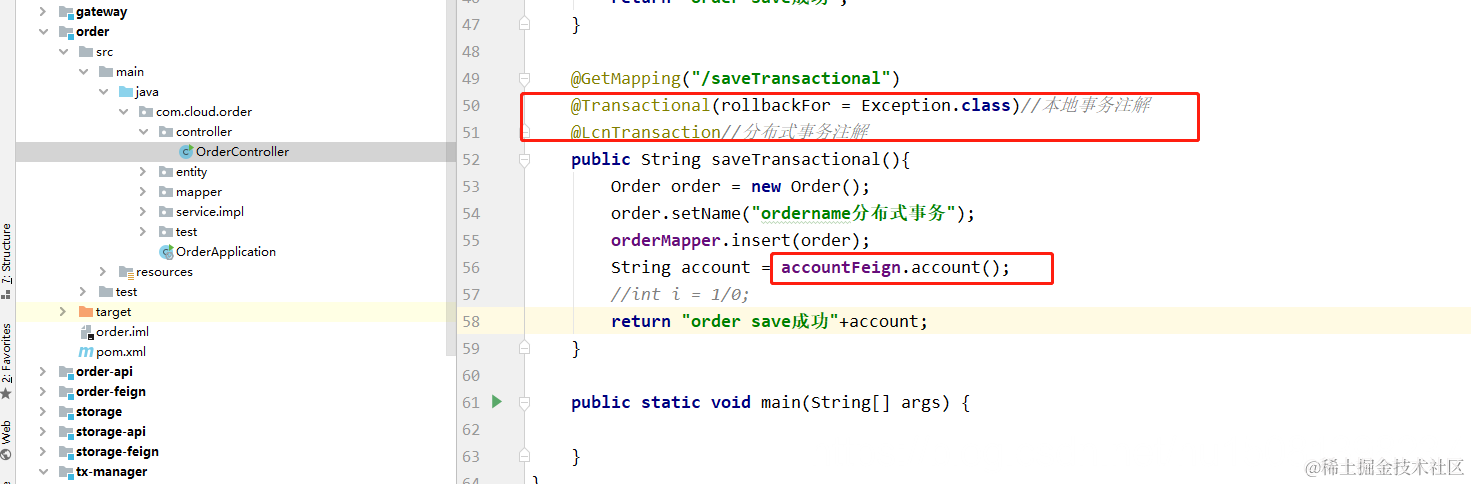Click line number 55 in the gutter
This screenshot has height=484, width=1471.
click(470, 241)
